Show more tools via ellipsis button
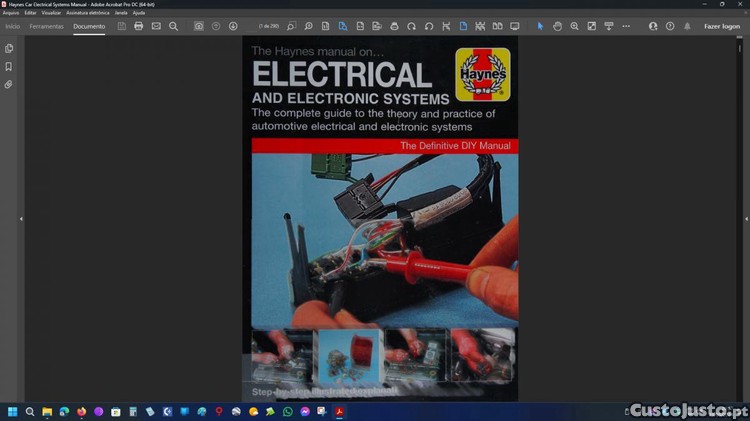Screen dimensions: 750x421 click(x=626, y=26)
